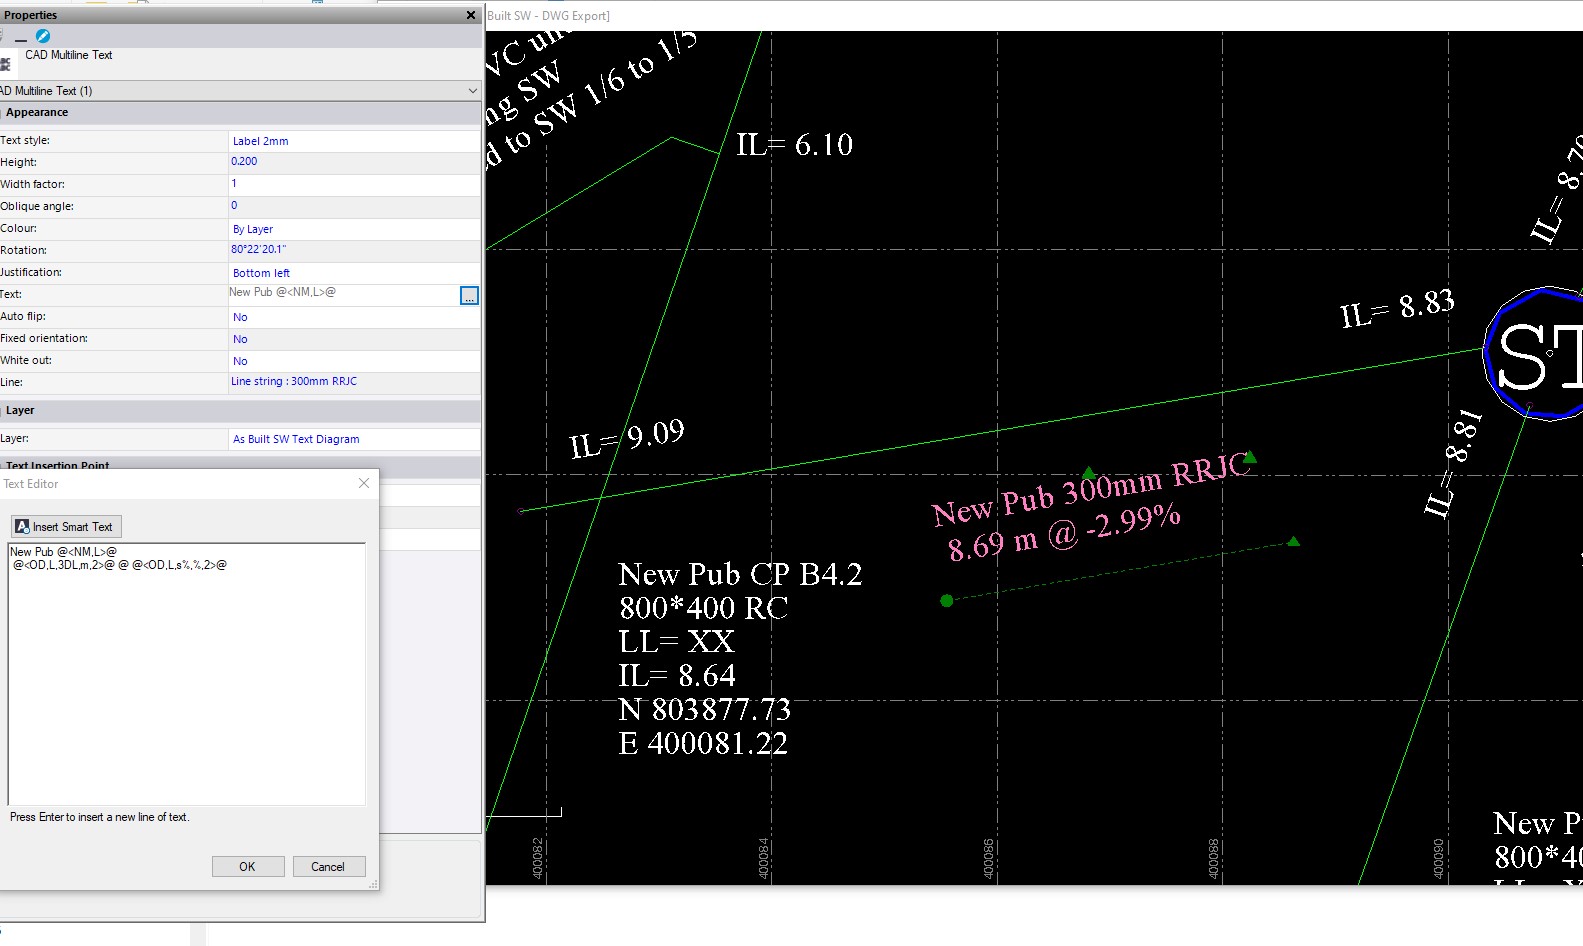Click the triangle grip after pink RRJC text
The width and height of the screenshot is (1583, 946).
(1250, 458)
